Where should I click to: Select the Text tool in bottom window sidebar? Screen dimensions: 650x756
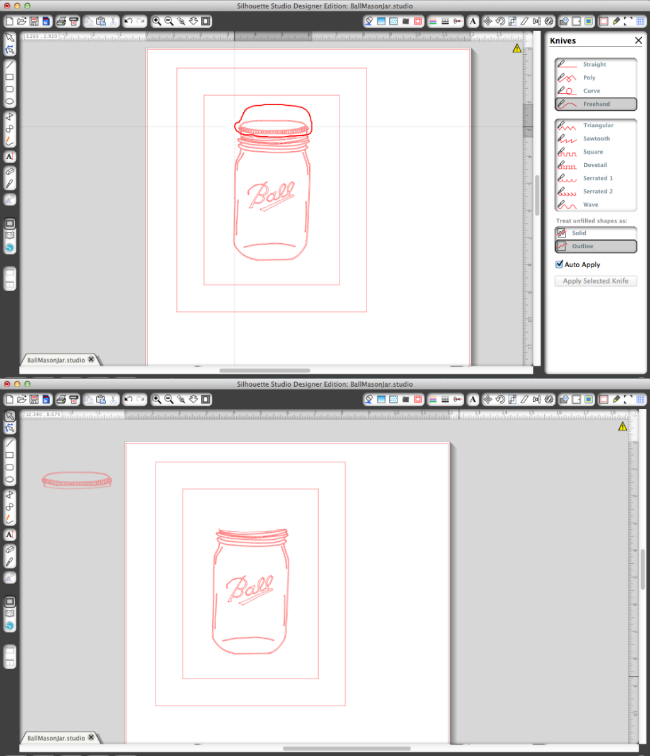click(10, 535)
